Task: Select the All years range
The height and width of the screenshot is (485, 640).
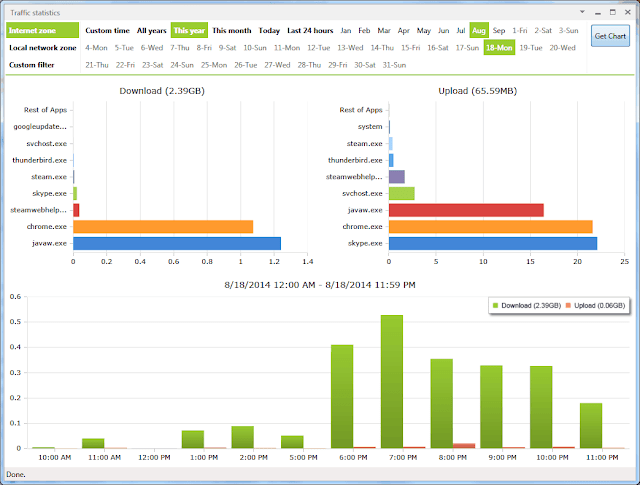Action: point(151,31)
